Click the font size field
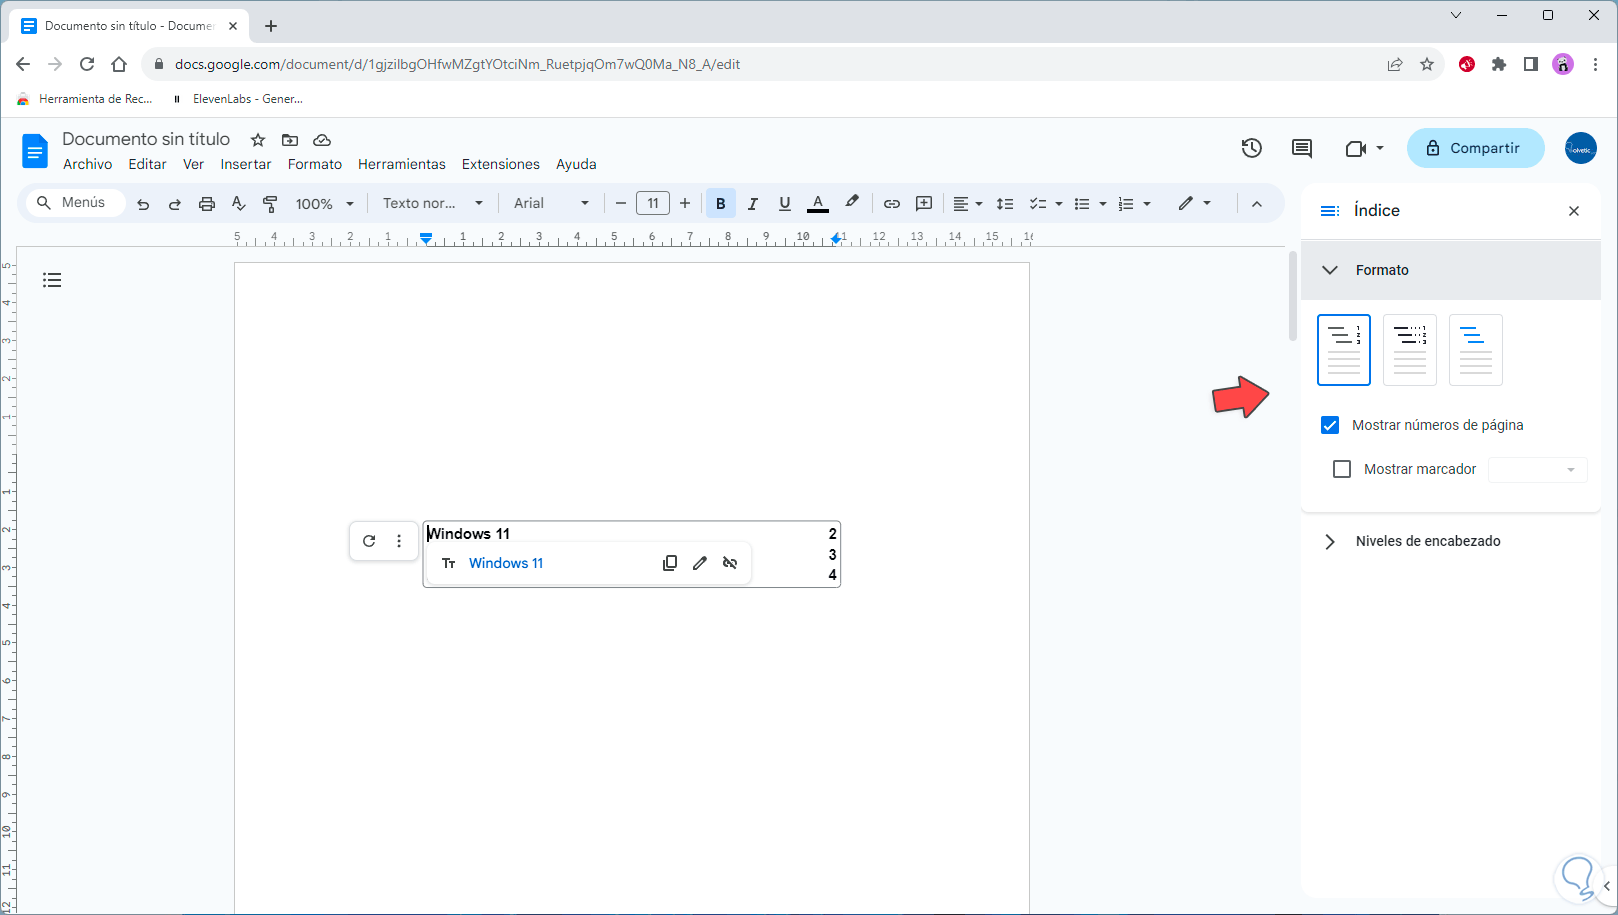 (x=653, y=204)
